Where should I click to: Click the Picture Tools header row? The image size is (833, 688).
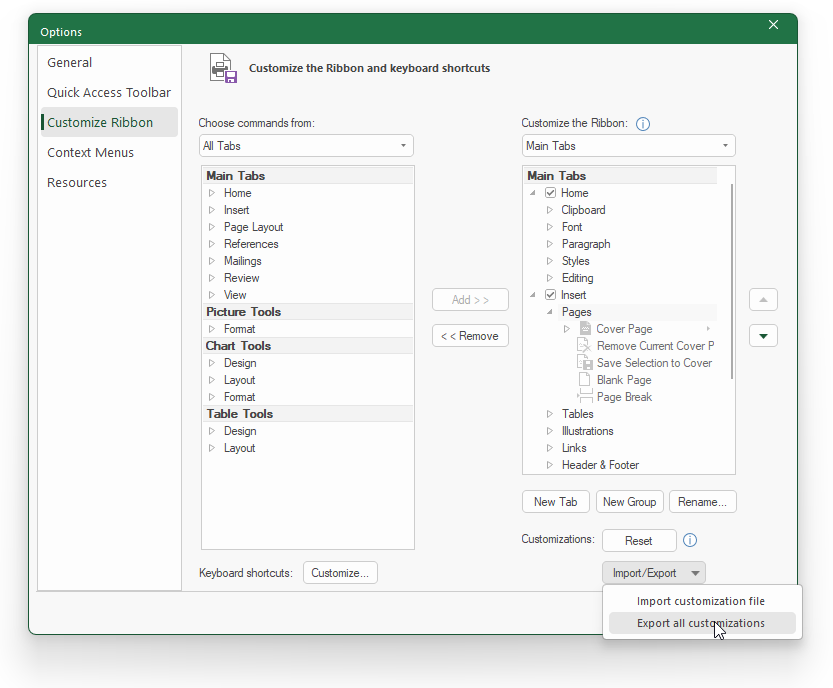point(308,312)
